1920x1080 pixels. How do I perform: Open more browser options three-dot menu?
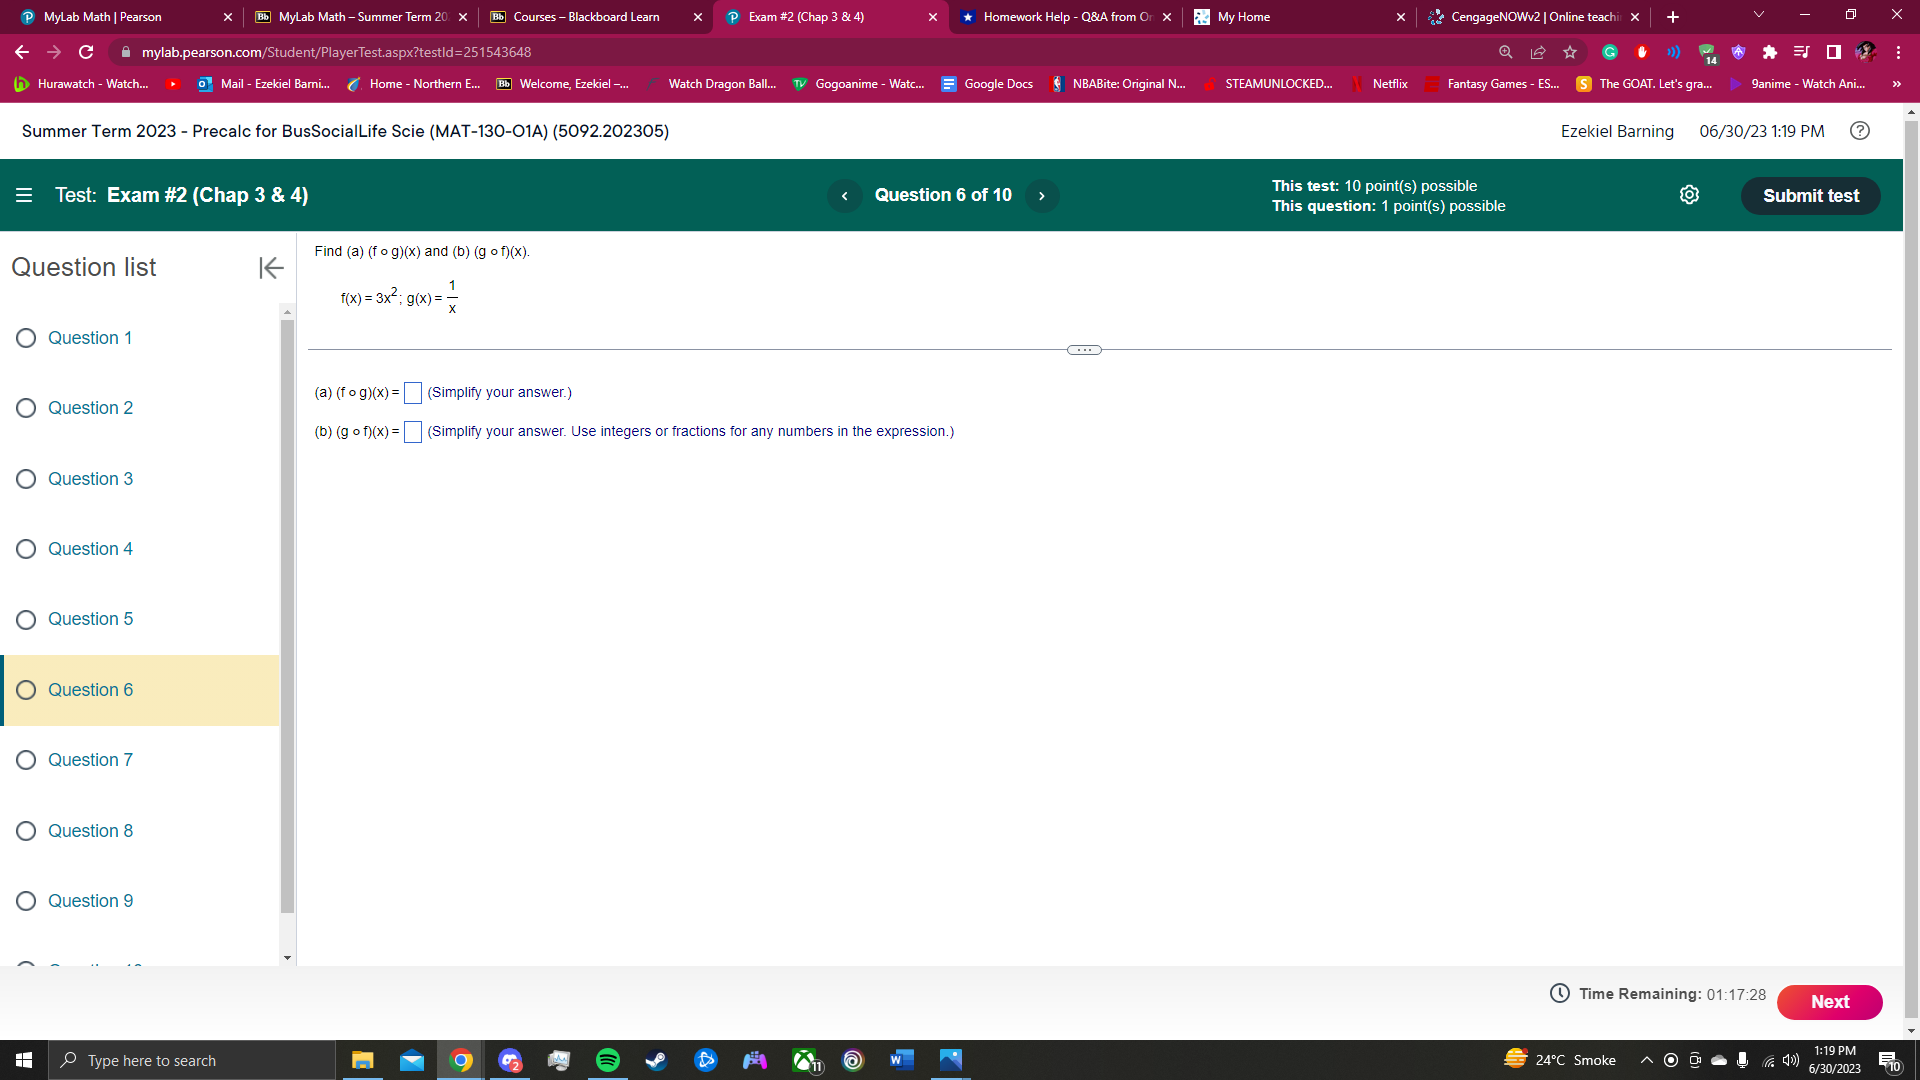point(1897,51)
